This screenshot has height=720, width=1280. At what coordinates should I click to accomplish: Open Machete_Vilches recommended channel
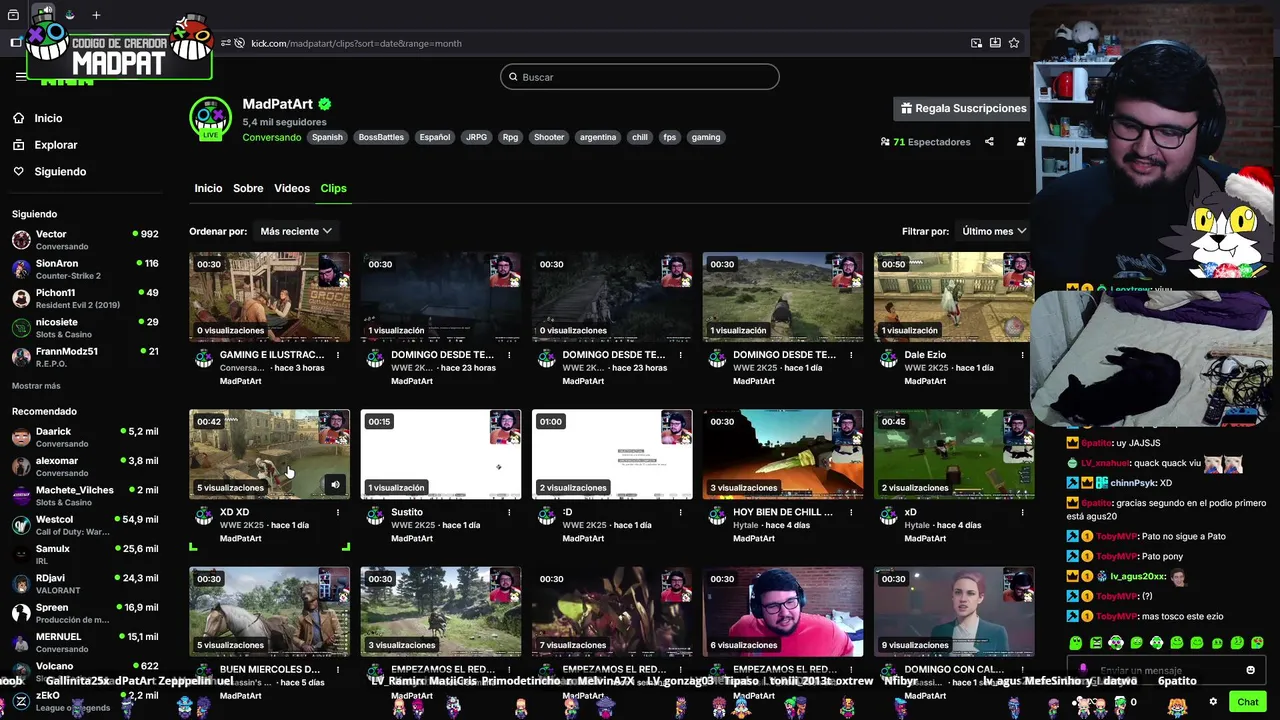[85, 496]
